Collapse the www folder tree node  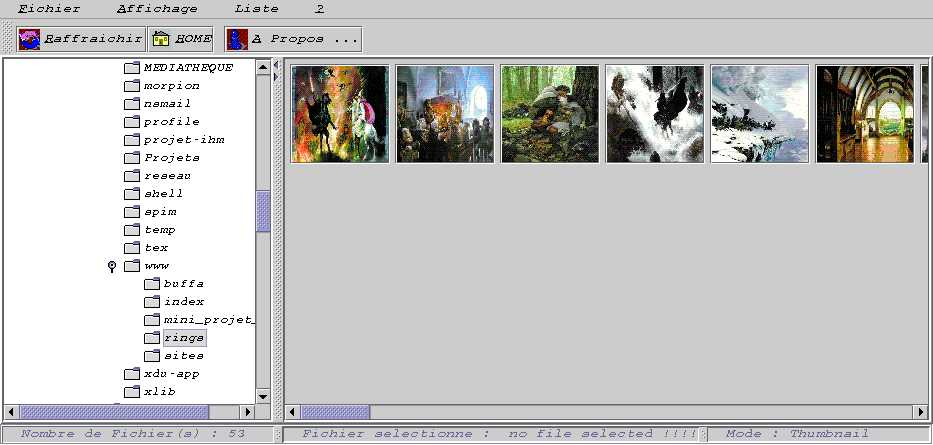pyautogui.click(x=113, y=266)
